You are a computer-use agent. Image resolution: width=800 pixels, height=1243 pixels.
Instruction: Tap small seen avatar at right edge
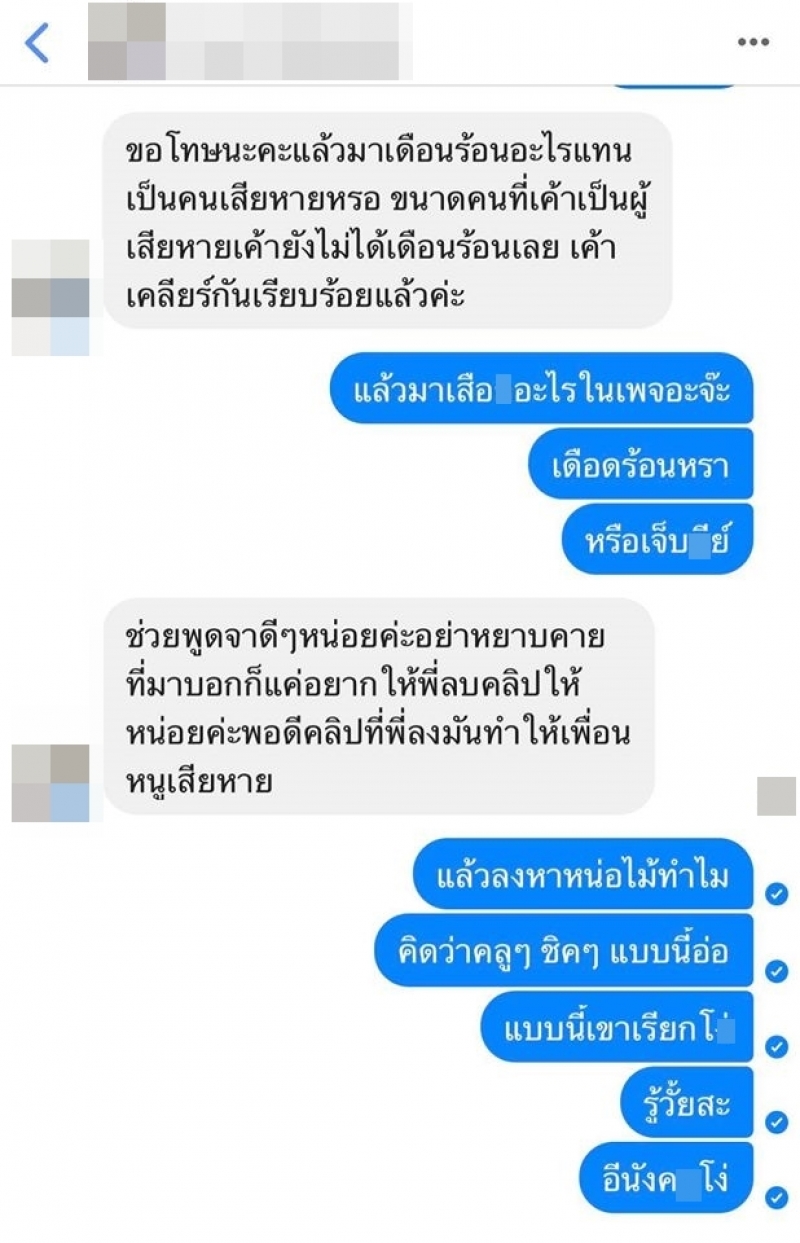tap(776, 796)
